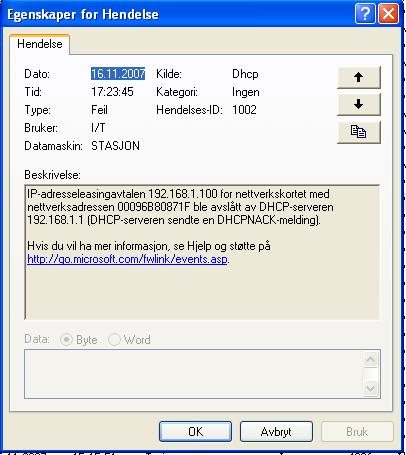
Task: Click the Hvis du vil ha mer informasjon text
Action: pos(149,246)
